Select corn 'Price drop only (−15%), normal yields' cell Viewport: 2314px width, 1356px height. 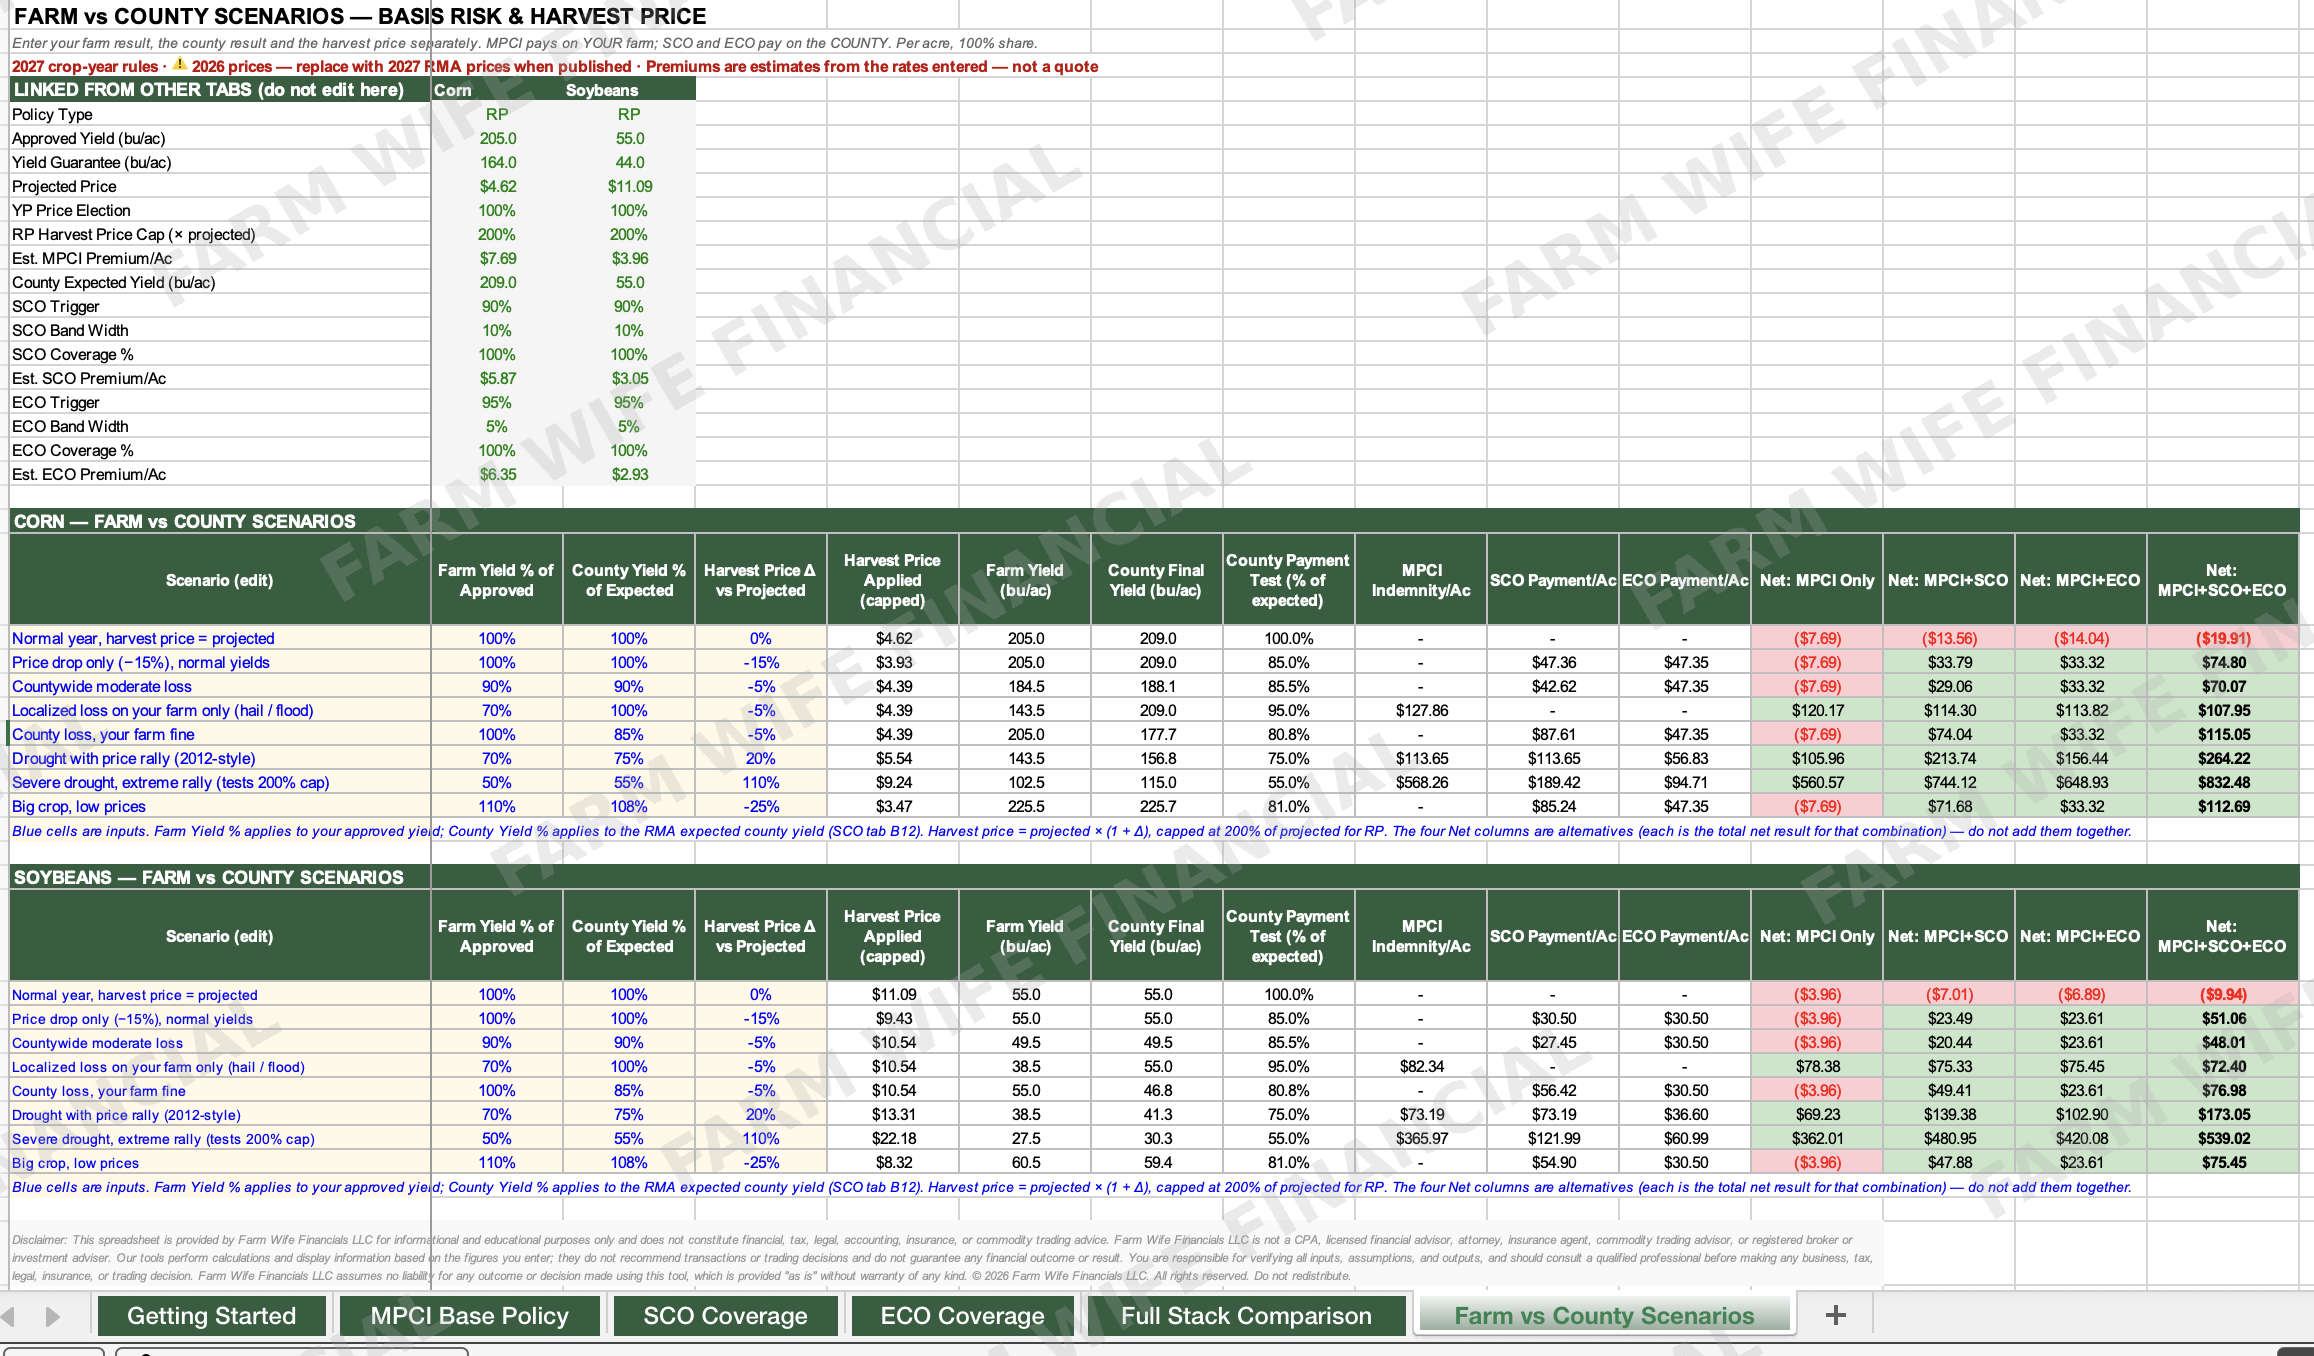click(x=220, y=662)
